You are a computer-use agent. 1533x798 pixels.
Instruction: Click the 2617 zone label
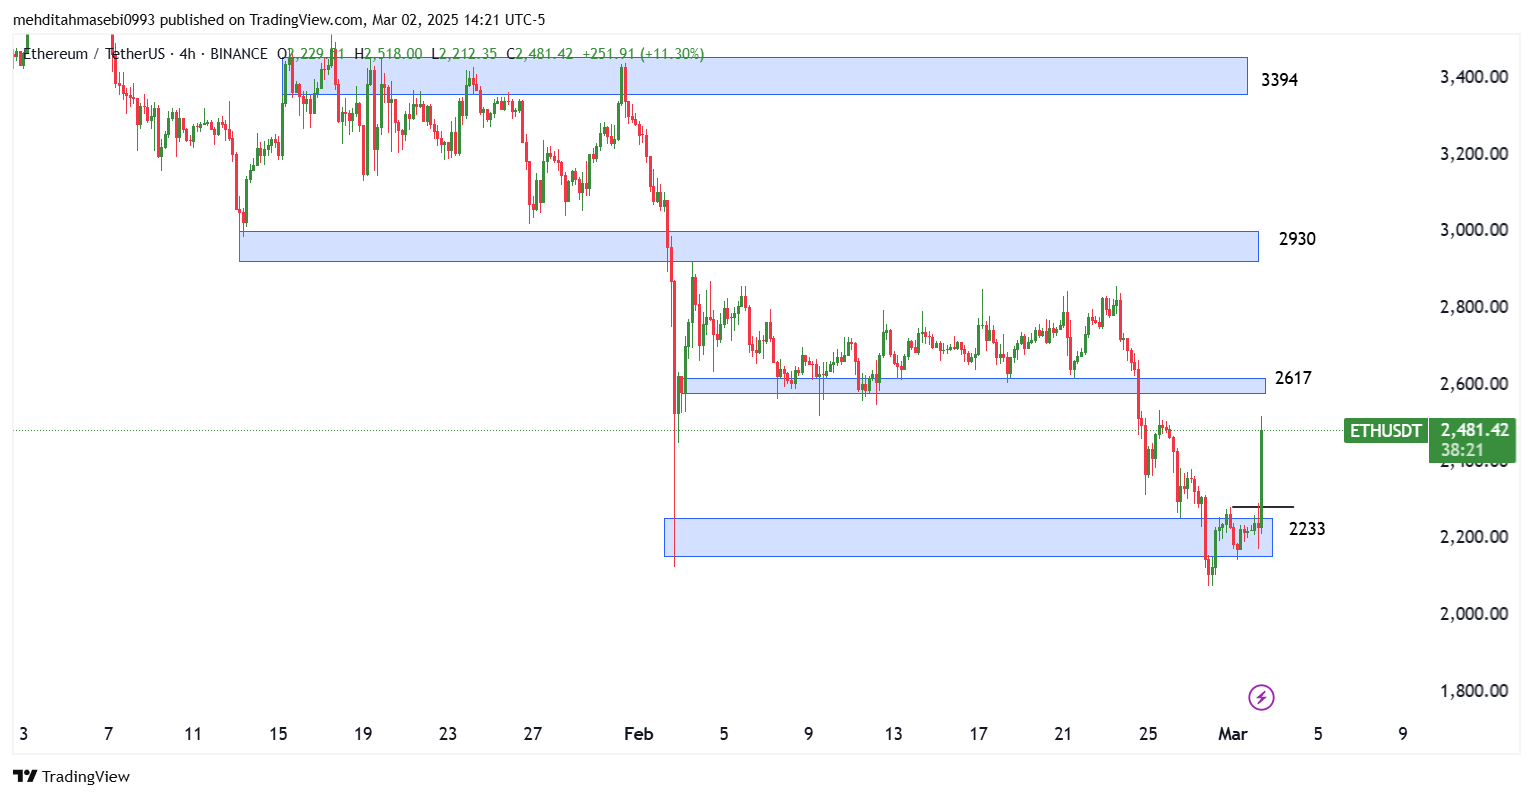click(1293, 378)
